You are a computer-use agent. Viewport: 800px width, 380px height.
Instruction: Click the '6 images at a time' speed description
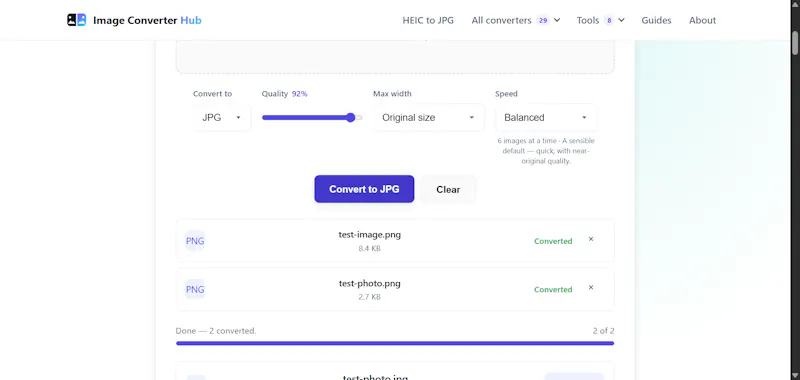[546, 151]
